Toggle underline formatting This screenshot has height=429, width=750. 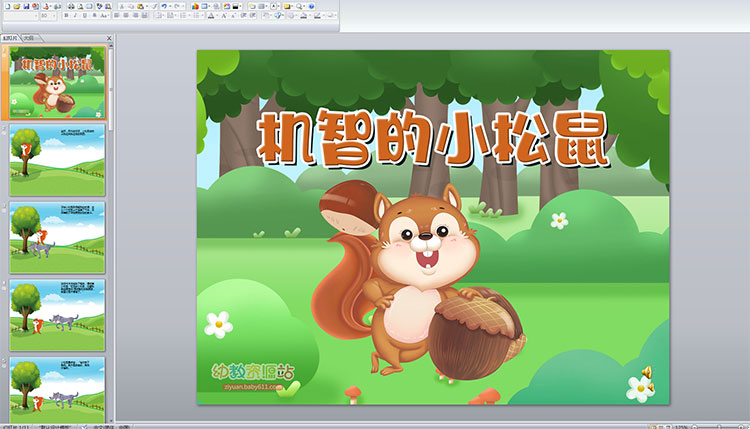click(x=84, y=17)
